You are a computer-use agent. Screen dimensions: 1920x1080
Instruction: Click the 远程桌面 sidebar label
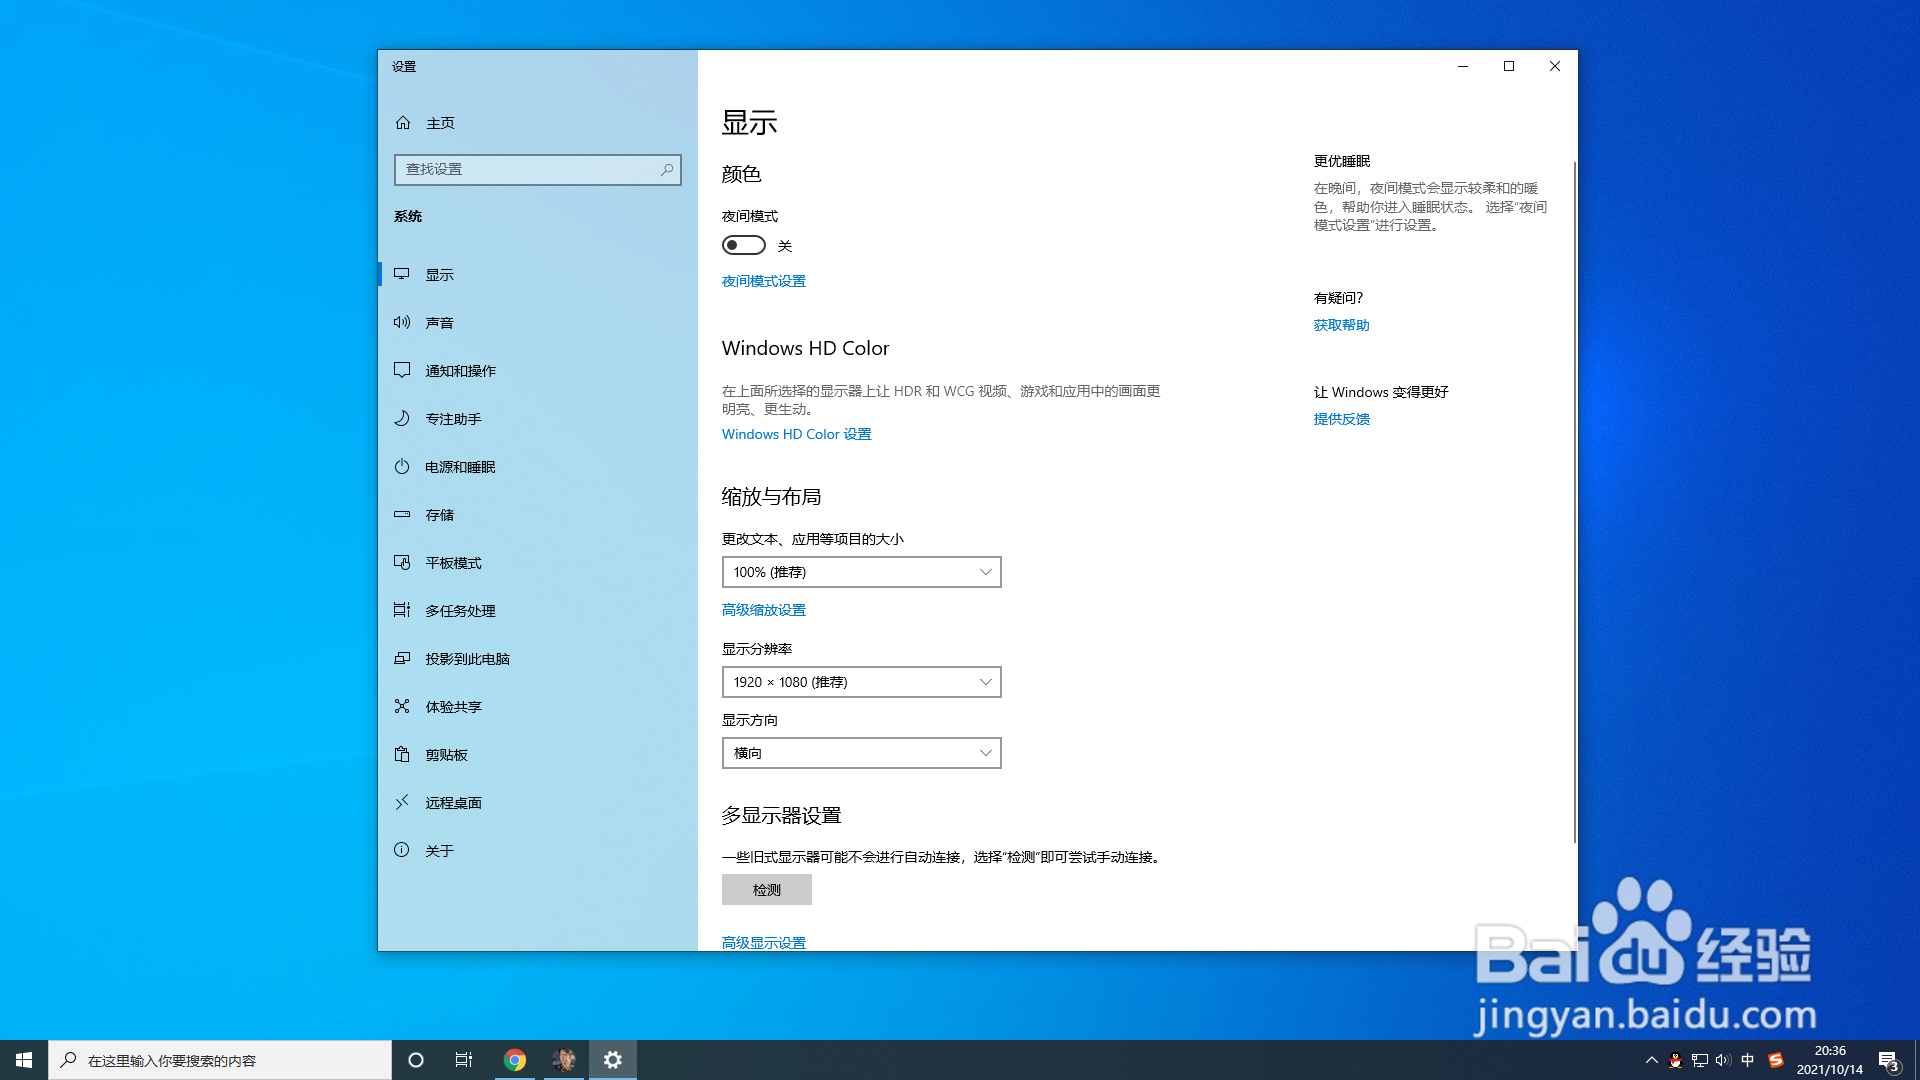pos(454,803)
